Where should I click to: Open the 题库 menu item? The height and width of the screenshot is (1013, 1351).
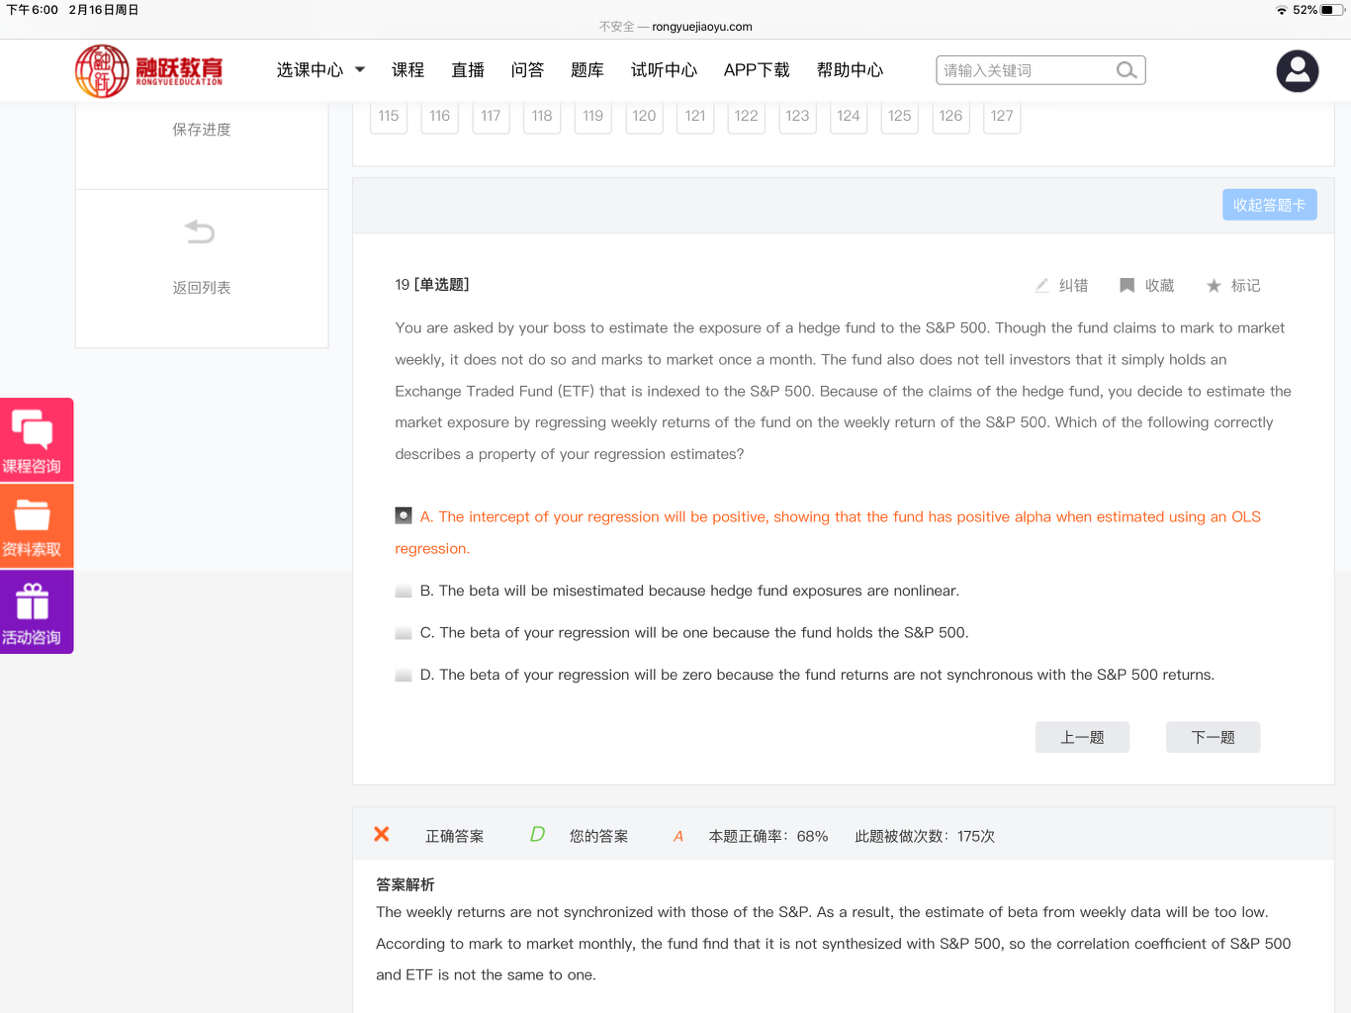[587, 70]
